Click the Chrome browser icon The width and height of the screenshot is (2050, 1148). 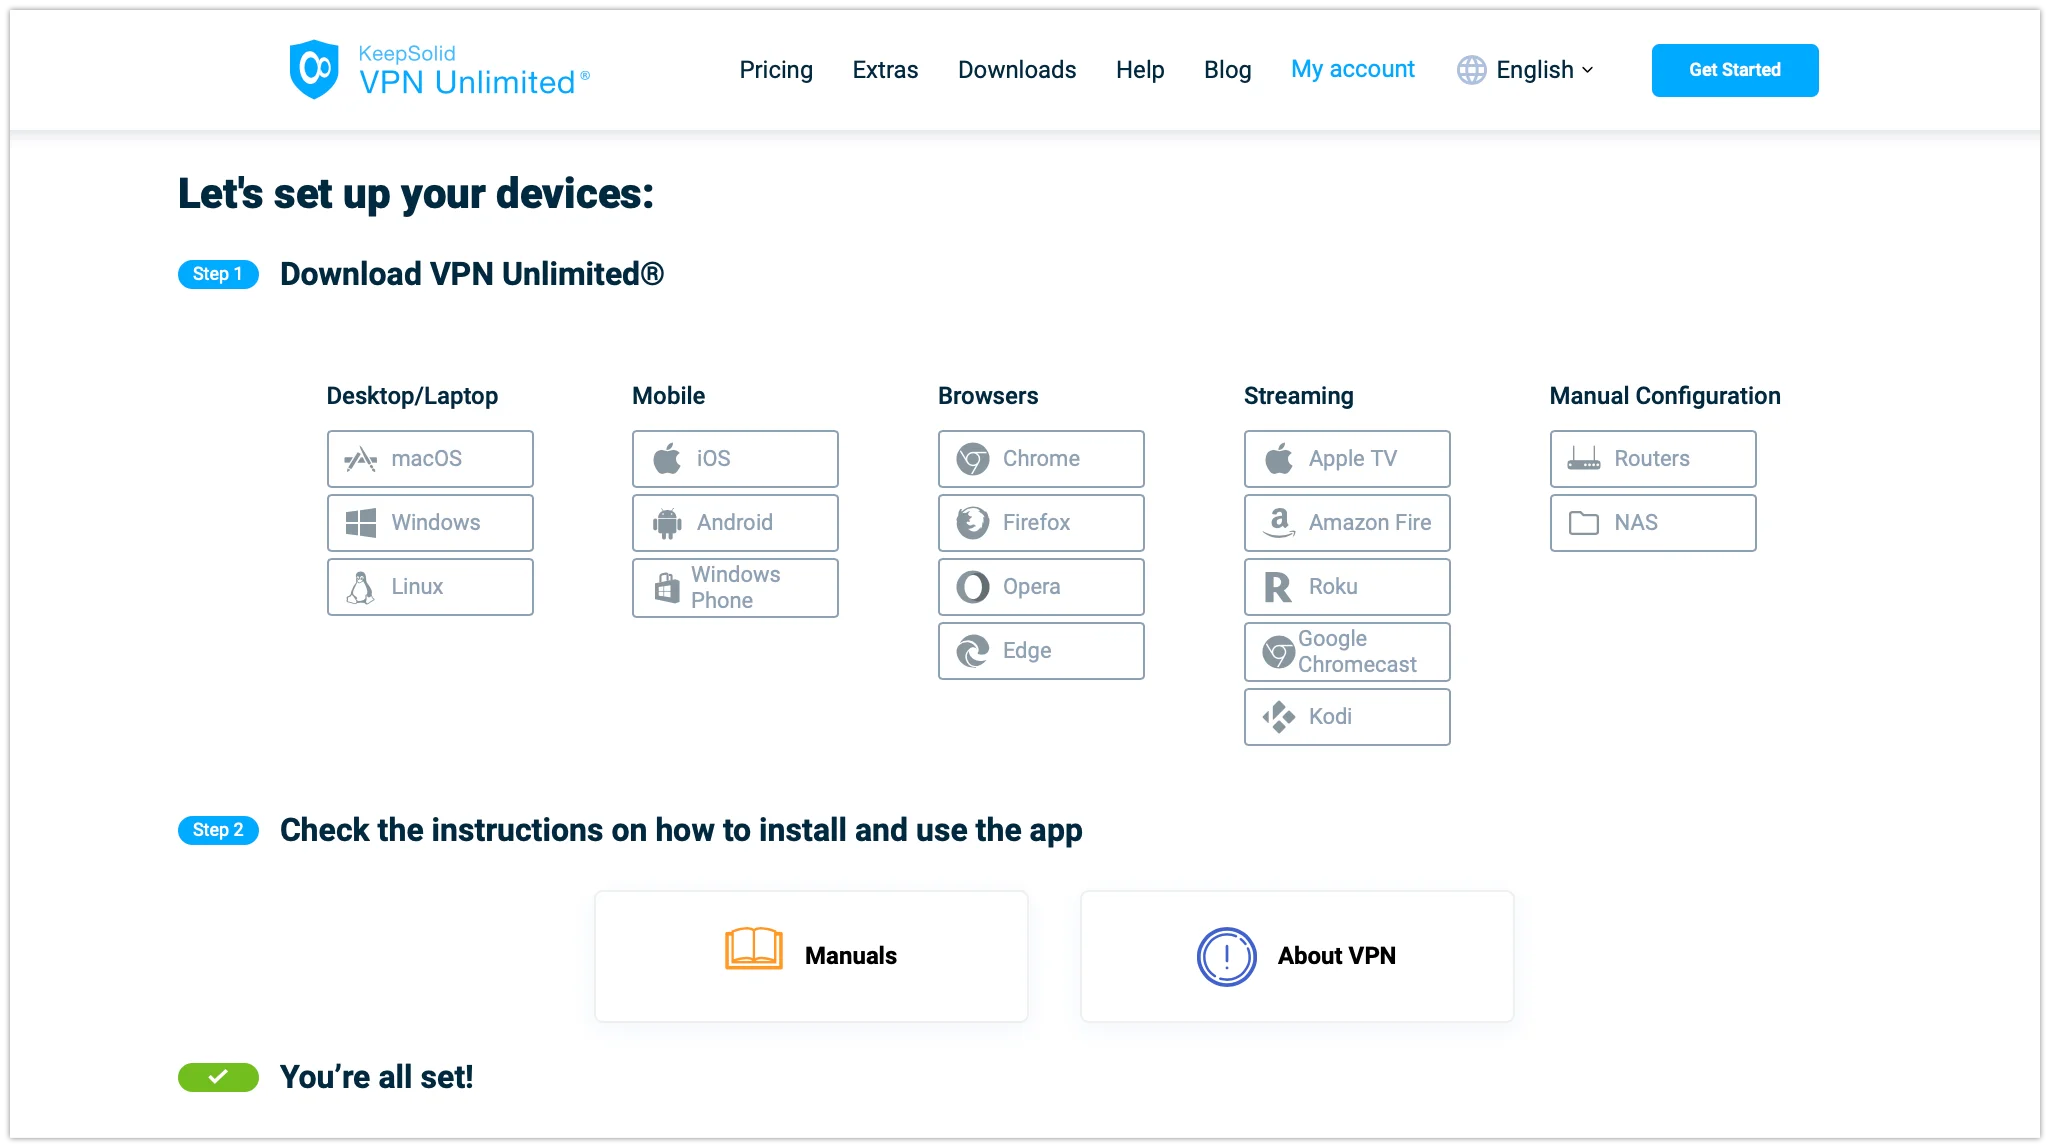point(973,459)
